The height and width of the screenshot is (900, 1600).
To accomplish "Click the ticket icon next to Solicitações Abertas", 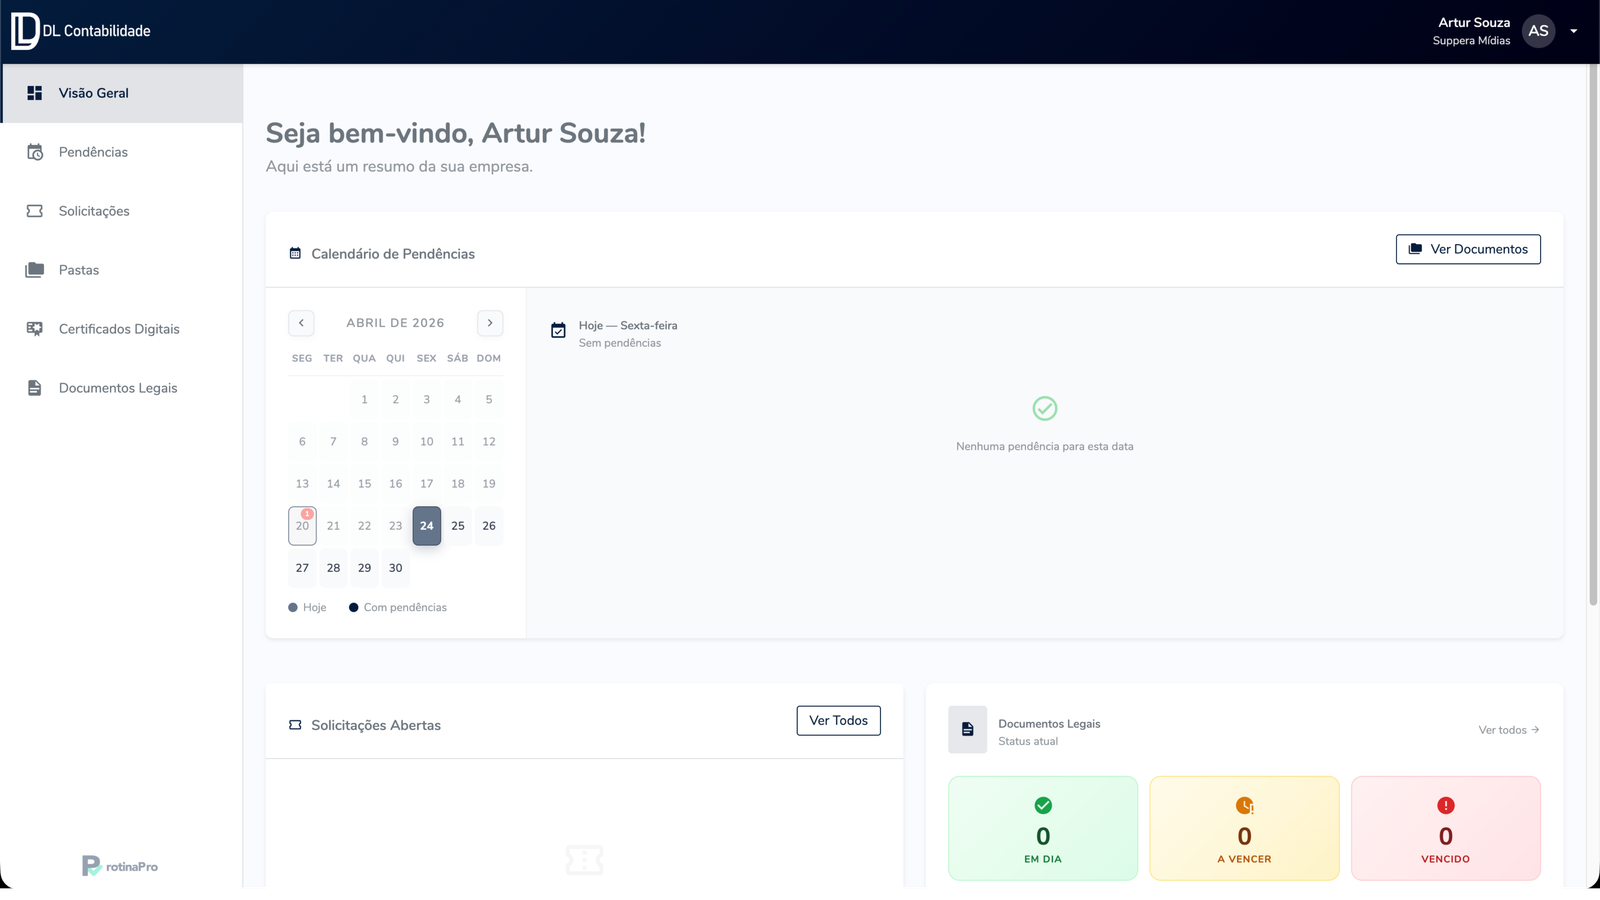I will pos(295,725).
